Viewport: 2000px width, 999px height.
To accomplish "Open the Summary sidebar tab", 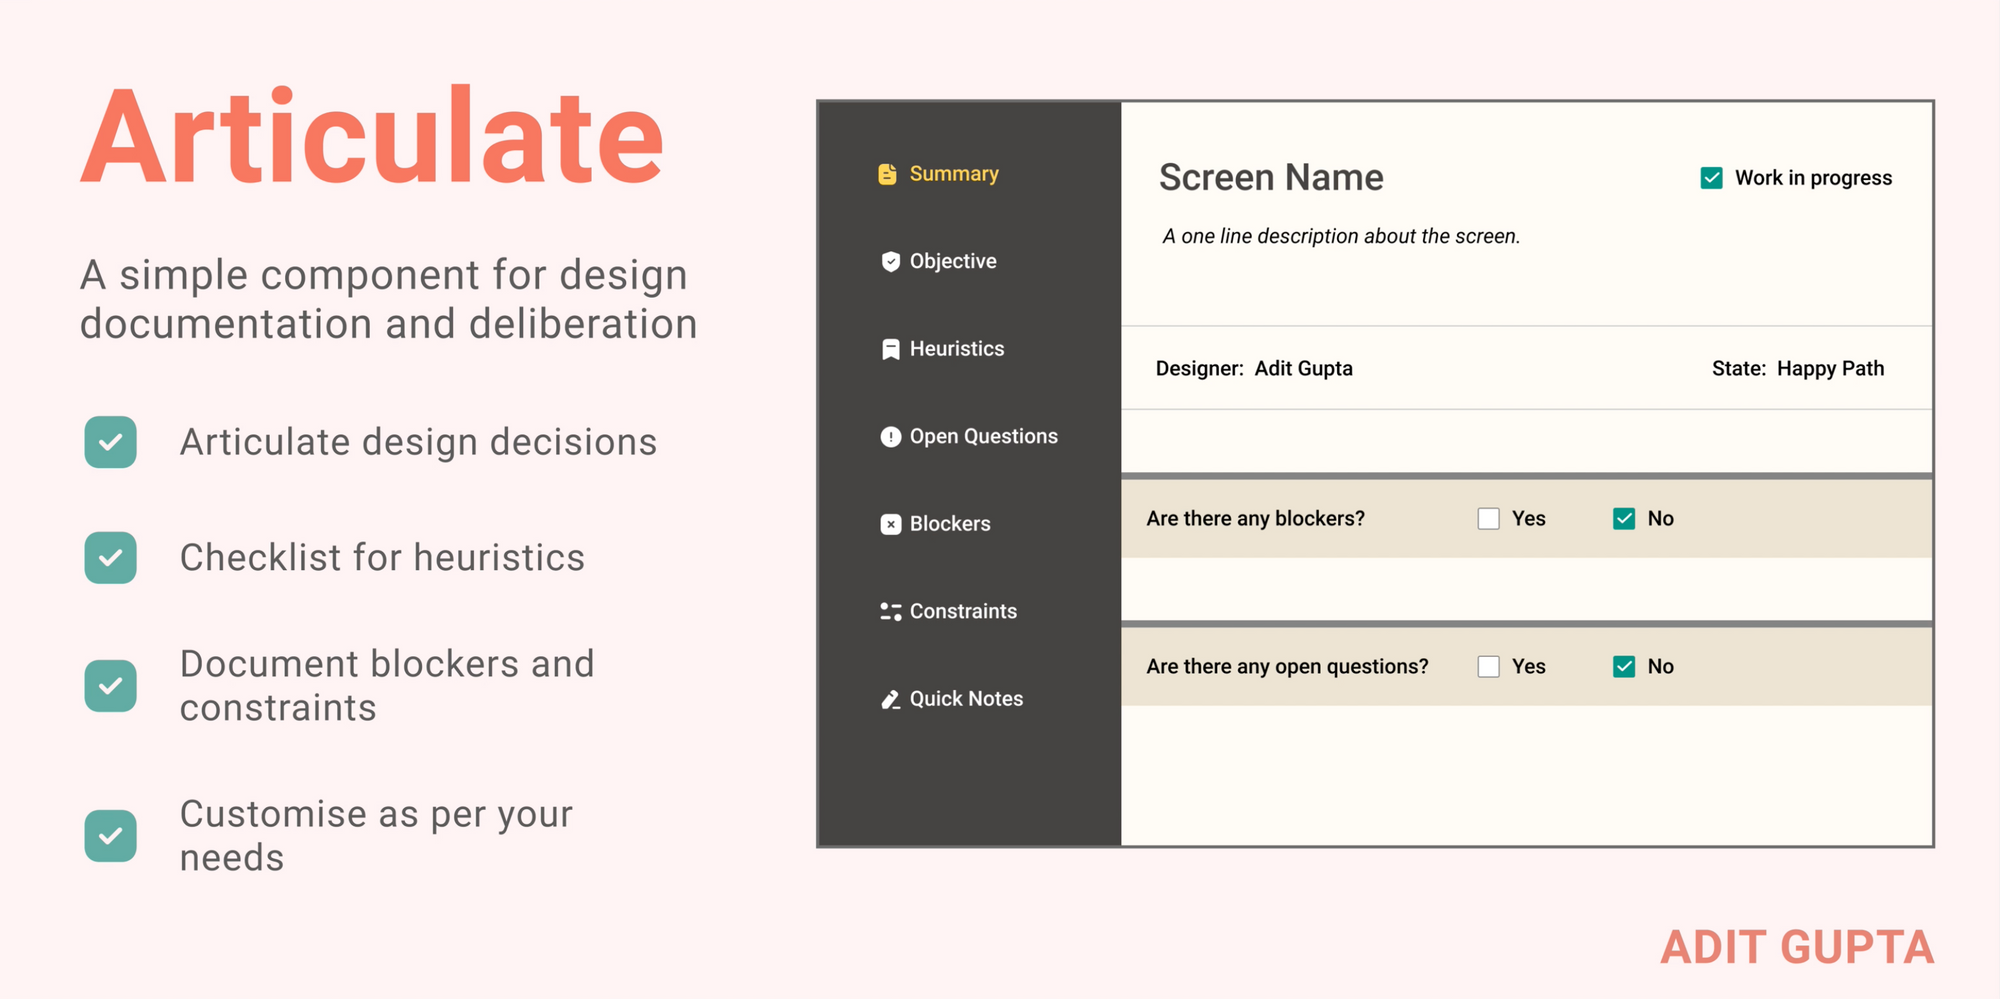I will click(939, 174).
